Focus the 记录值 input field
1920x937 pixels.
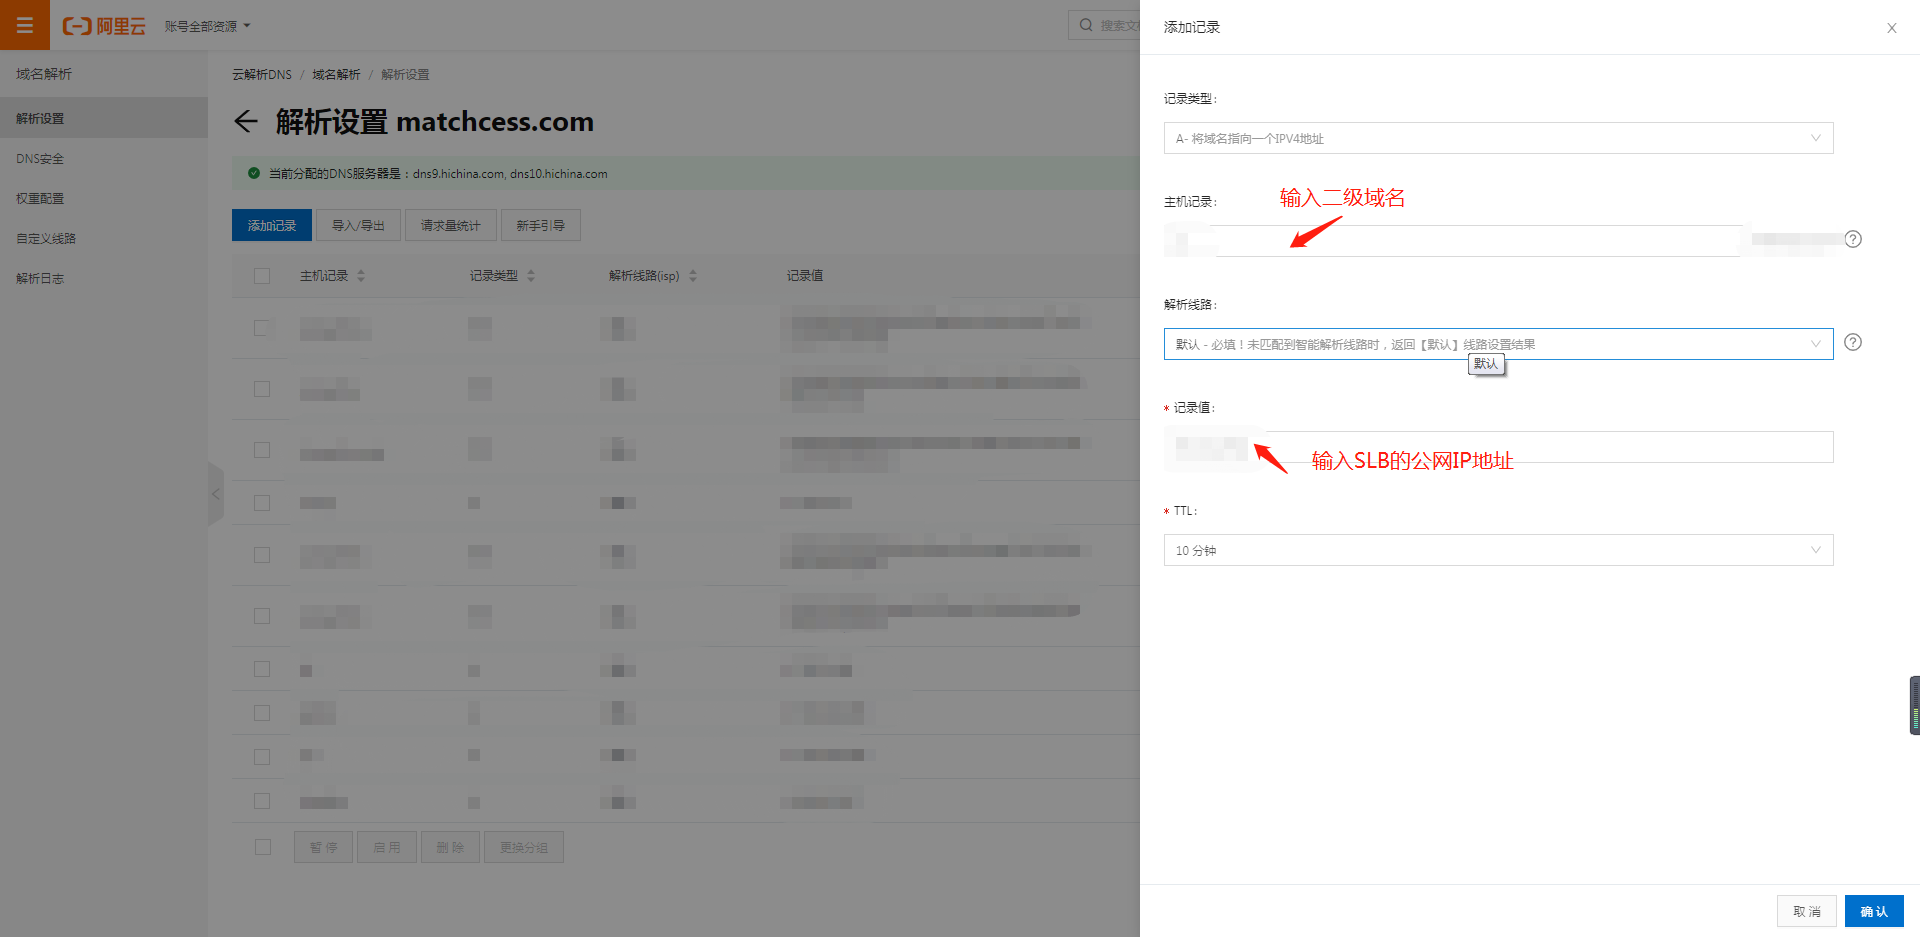click(1540, 447)
